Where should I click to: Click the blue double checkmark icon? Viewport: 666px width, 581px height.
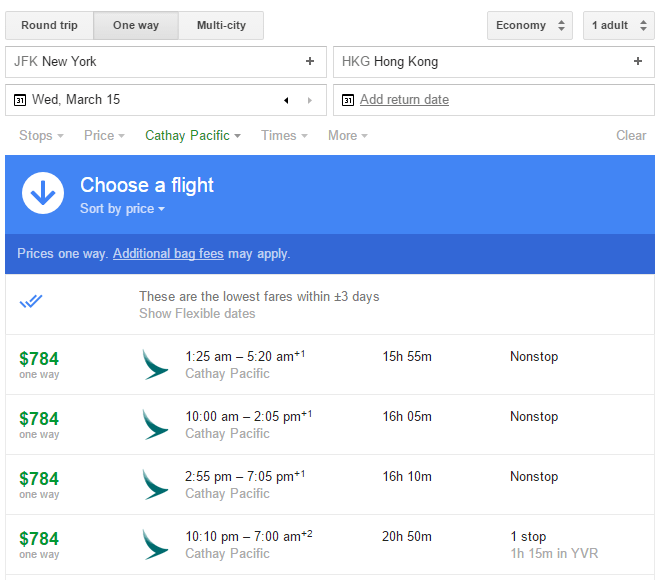31,302
